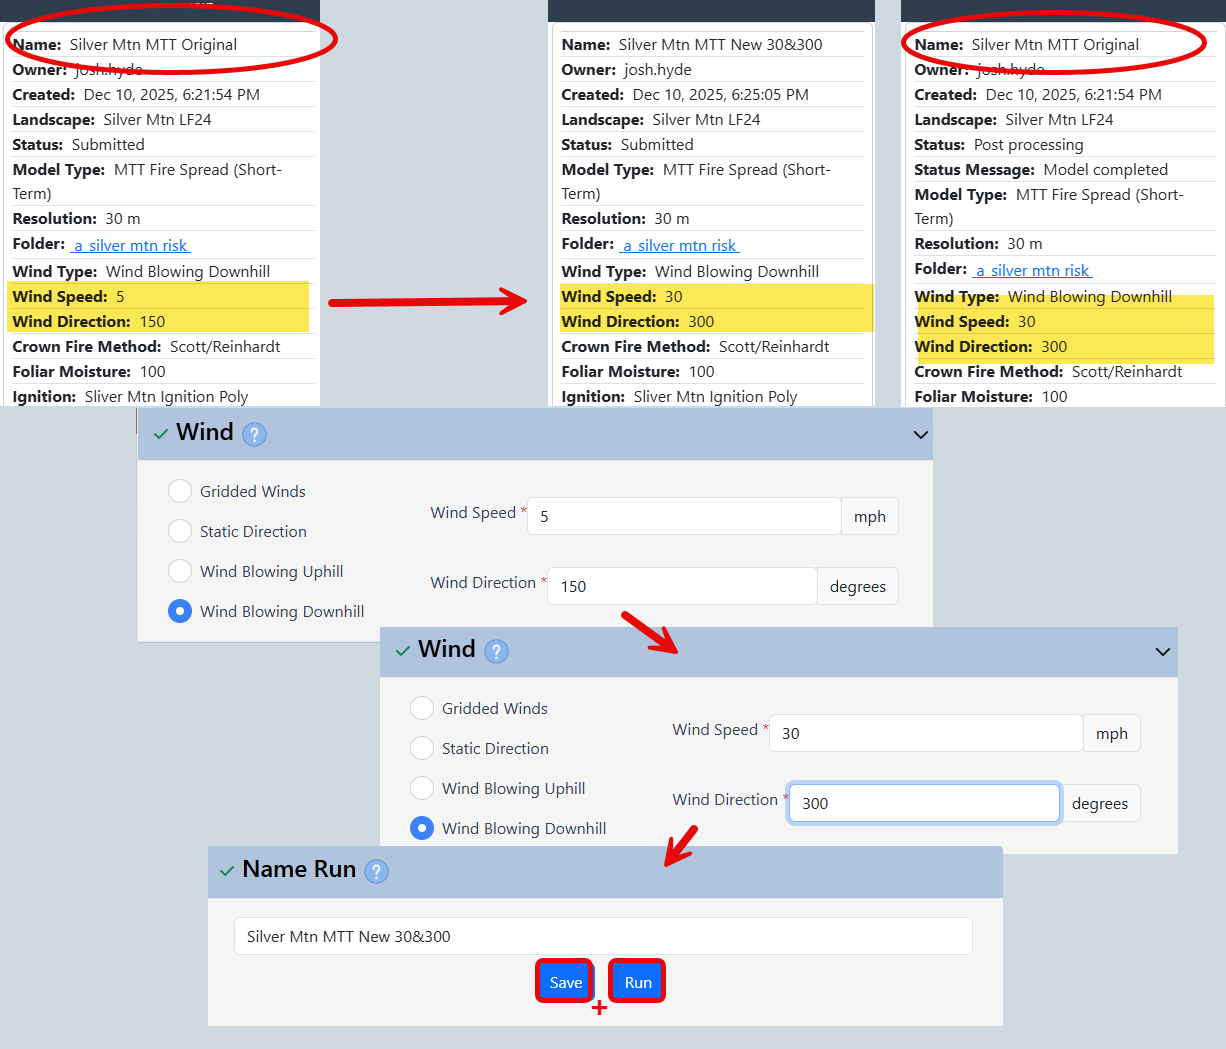
Task: Collapse the second Wind panel
Action: tap(1162, 652)
